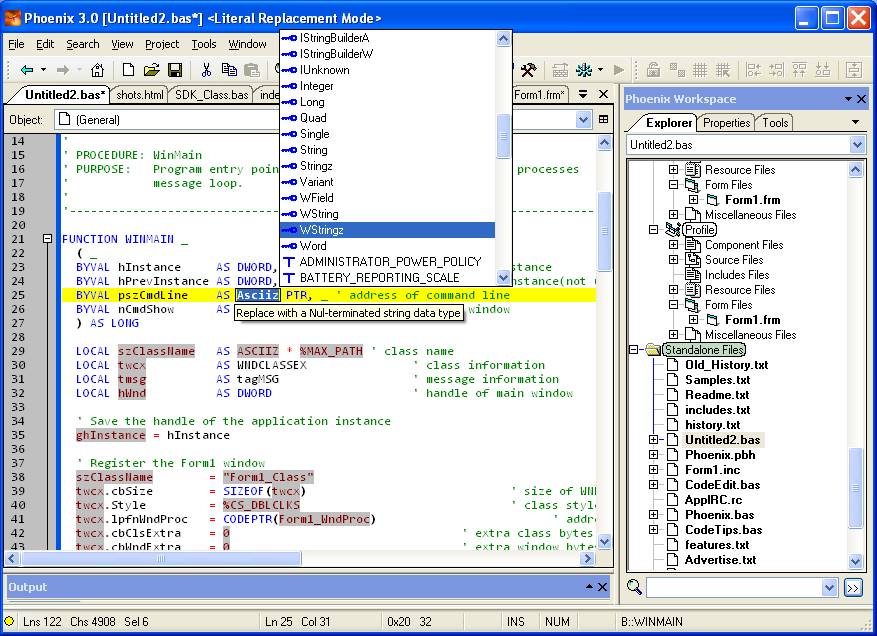
Task: Select AppIRC.rc in the Explorer tree
Action: pyautogui.click(x=713, y=500)
